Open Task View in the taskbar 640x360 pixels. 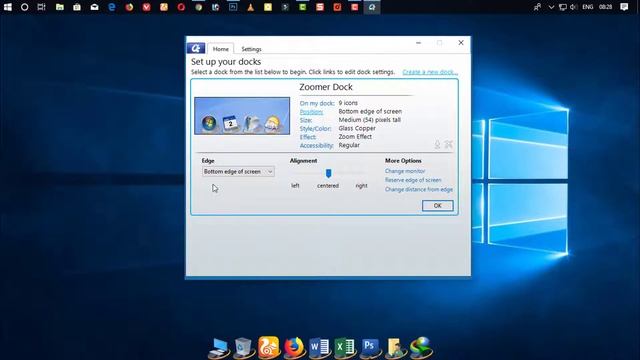click(x=41, y=7)
